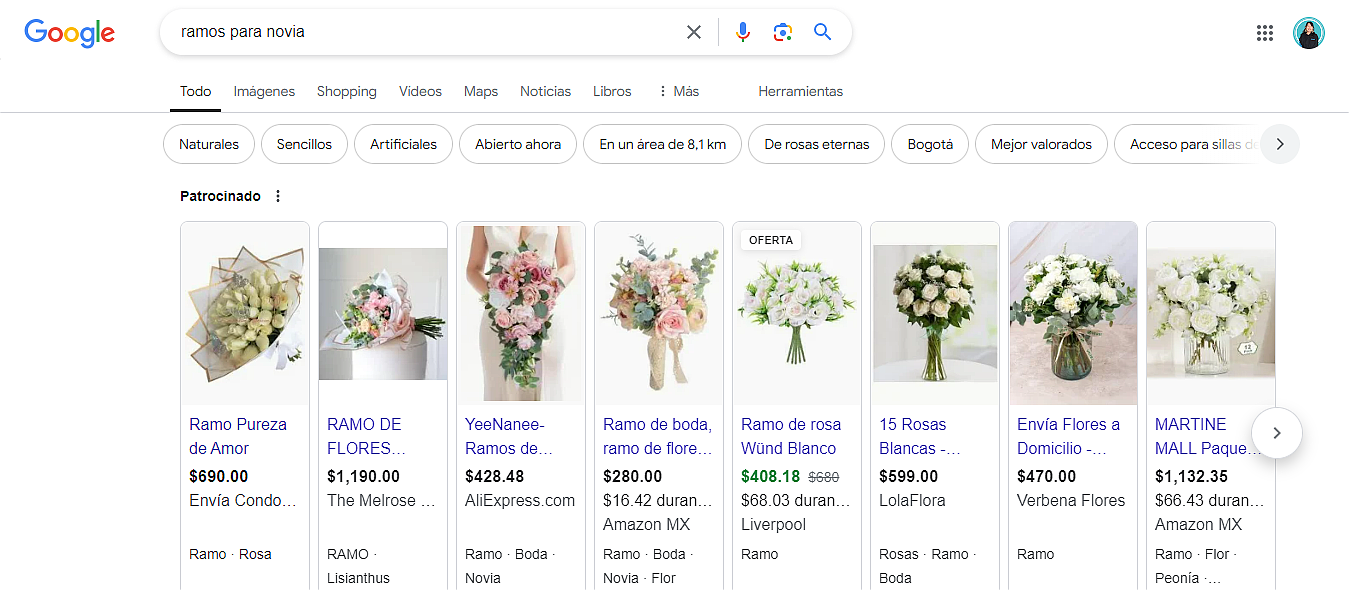The width and height of the screenshot is (1349, 590).
Task: Click the The Melrose seller name
Action: pos(382,500)
